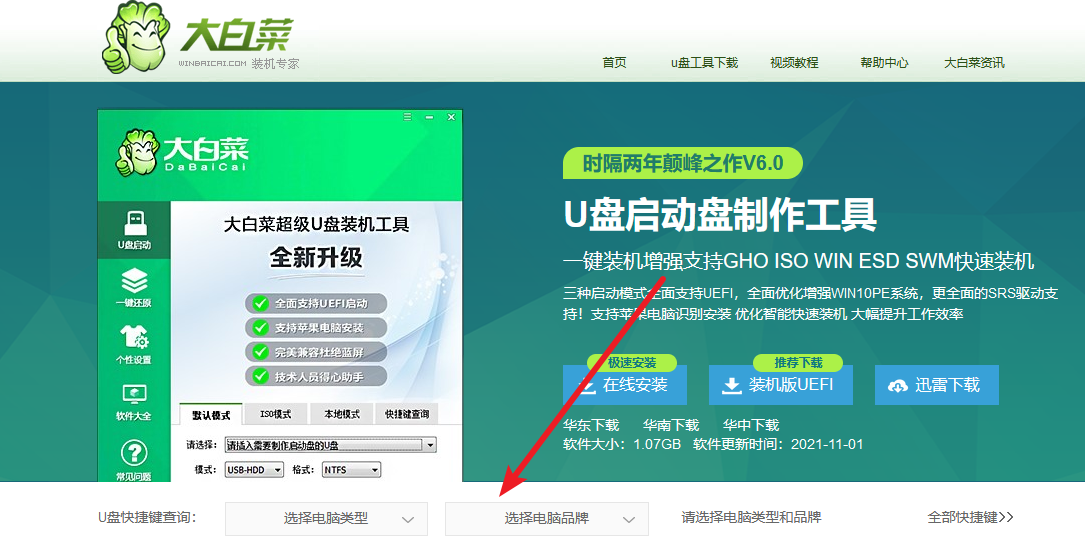Click the 在线安装 download button
Screen dimensions: 1085x551
625,385
